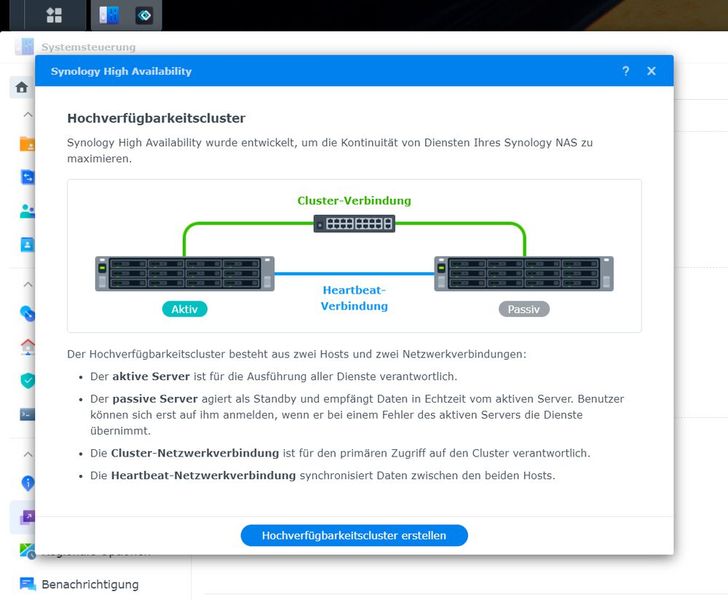Click the Aktiv badge under the left server

[185, 309]
